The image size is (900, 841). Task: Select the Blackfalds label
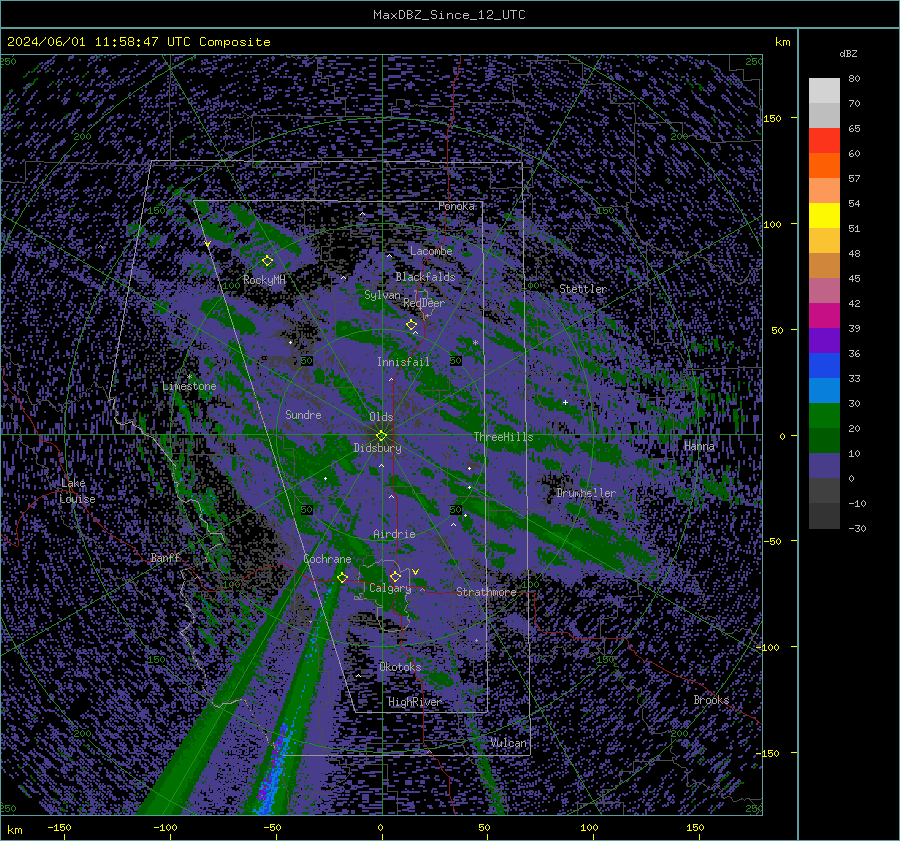tap(425, 277)
